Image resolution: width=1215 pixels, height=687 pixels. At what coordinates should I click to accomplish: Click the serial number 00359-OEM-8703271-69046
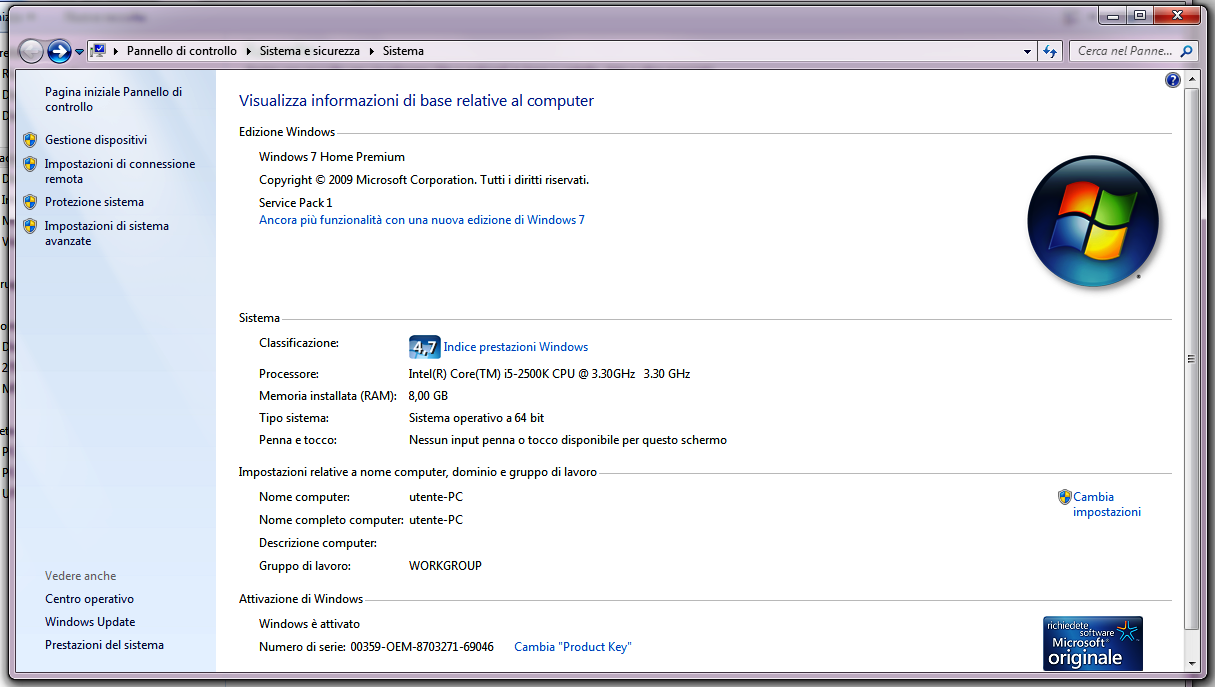(x=422, y=647)
